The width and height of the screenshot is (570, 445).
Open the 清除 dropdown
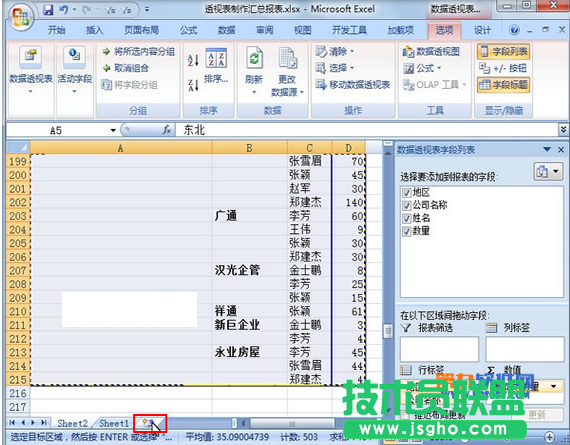[x=335, y=52]
